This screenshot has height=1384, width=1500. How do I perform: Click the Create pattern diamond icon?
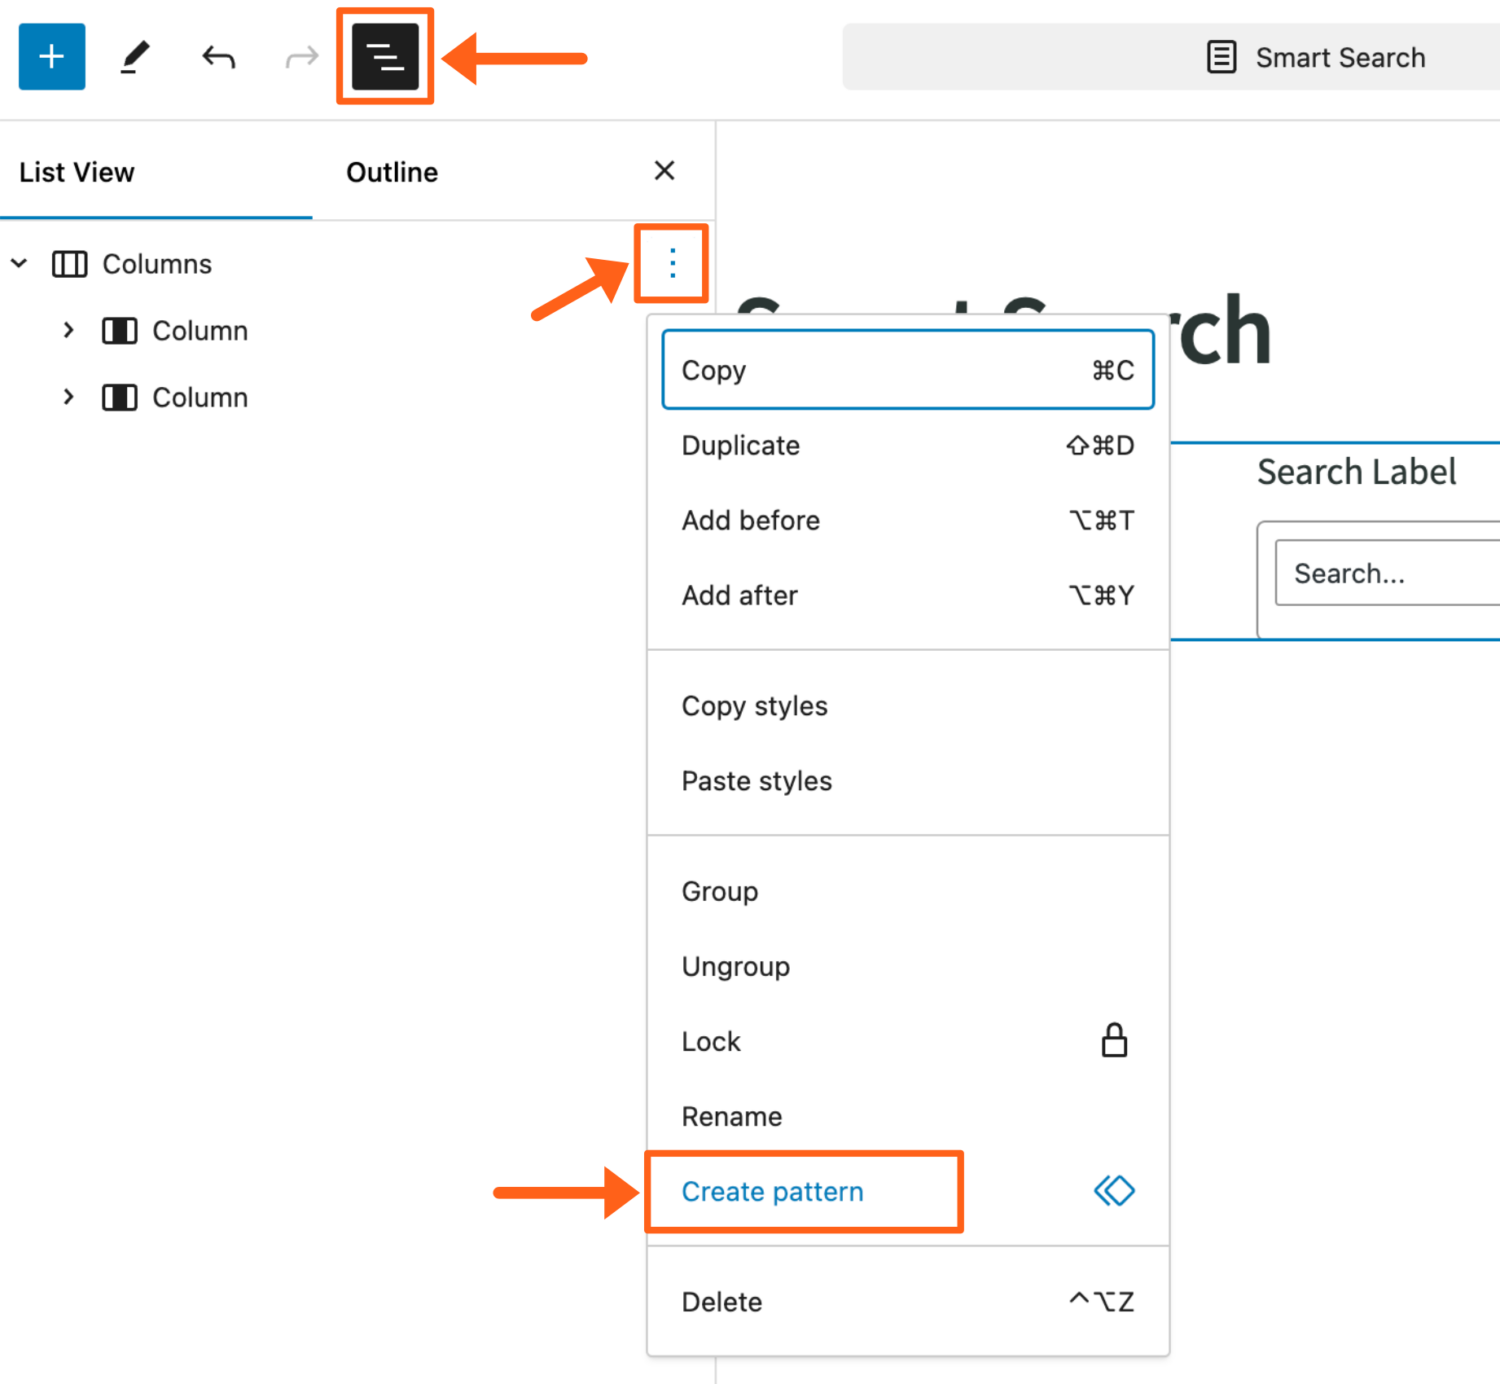tap(1114, 1191)
